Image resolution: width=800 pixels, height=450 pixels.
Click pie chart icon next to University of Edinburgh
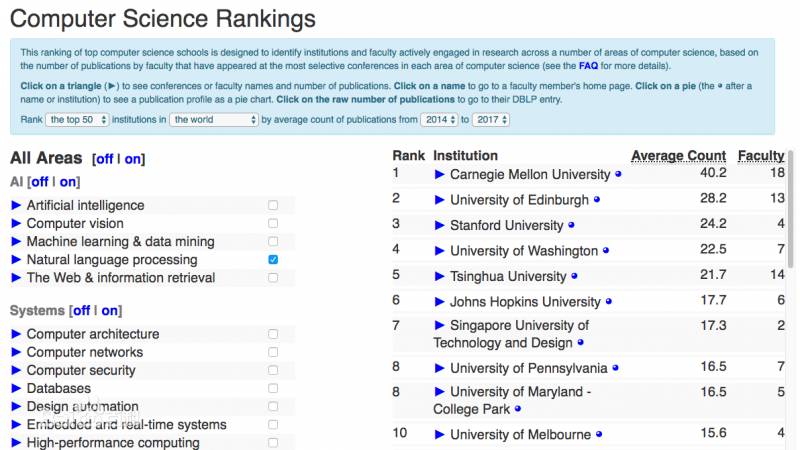(x=597, y=200)
